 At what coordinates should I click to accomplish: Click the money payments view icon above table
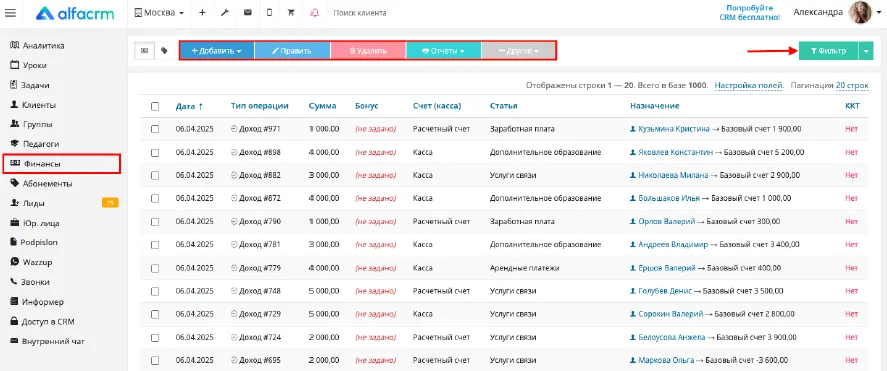point(144,50)
